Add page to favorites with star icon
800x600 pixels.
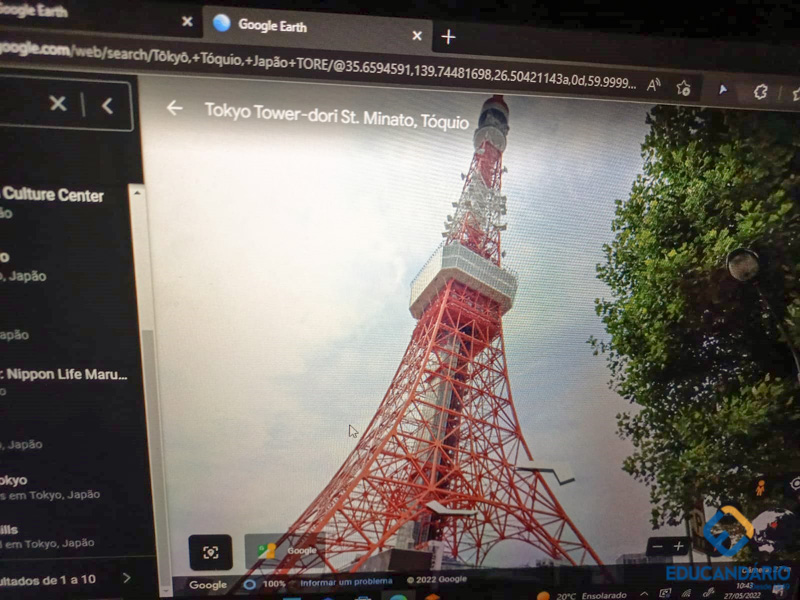tap(684, 88)
